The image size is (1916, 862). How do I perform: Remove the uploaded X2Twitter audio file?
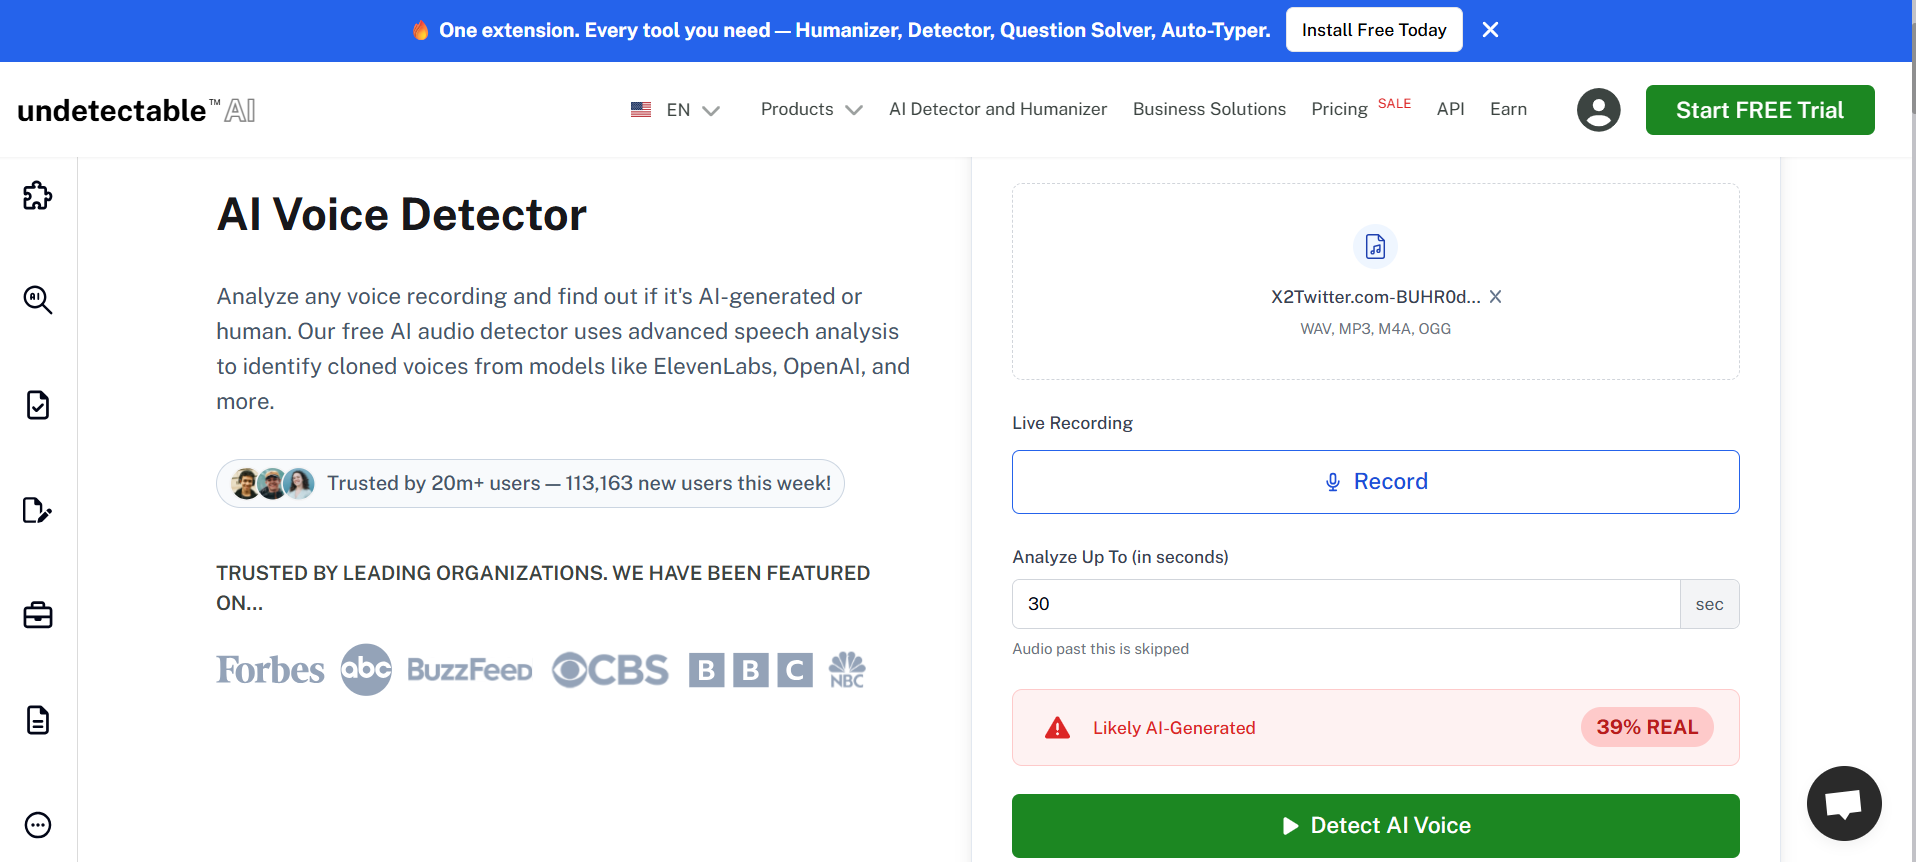[x=1495, y=297]
